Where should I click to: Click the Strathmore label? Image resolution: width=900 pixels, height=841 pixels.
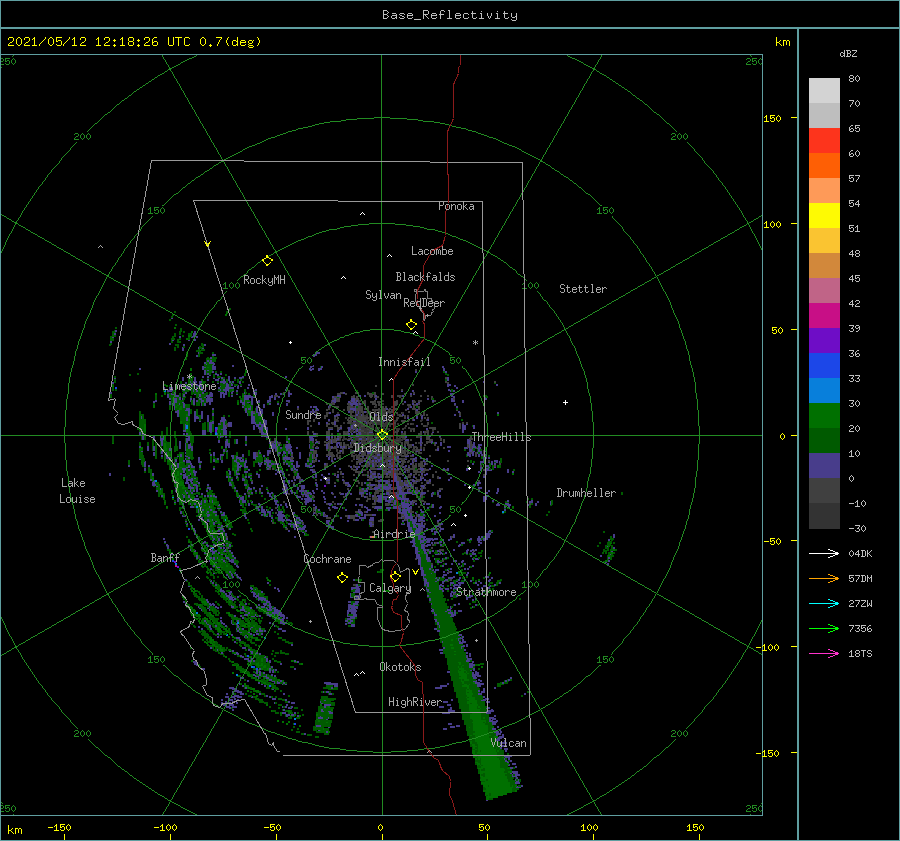486,592
